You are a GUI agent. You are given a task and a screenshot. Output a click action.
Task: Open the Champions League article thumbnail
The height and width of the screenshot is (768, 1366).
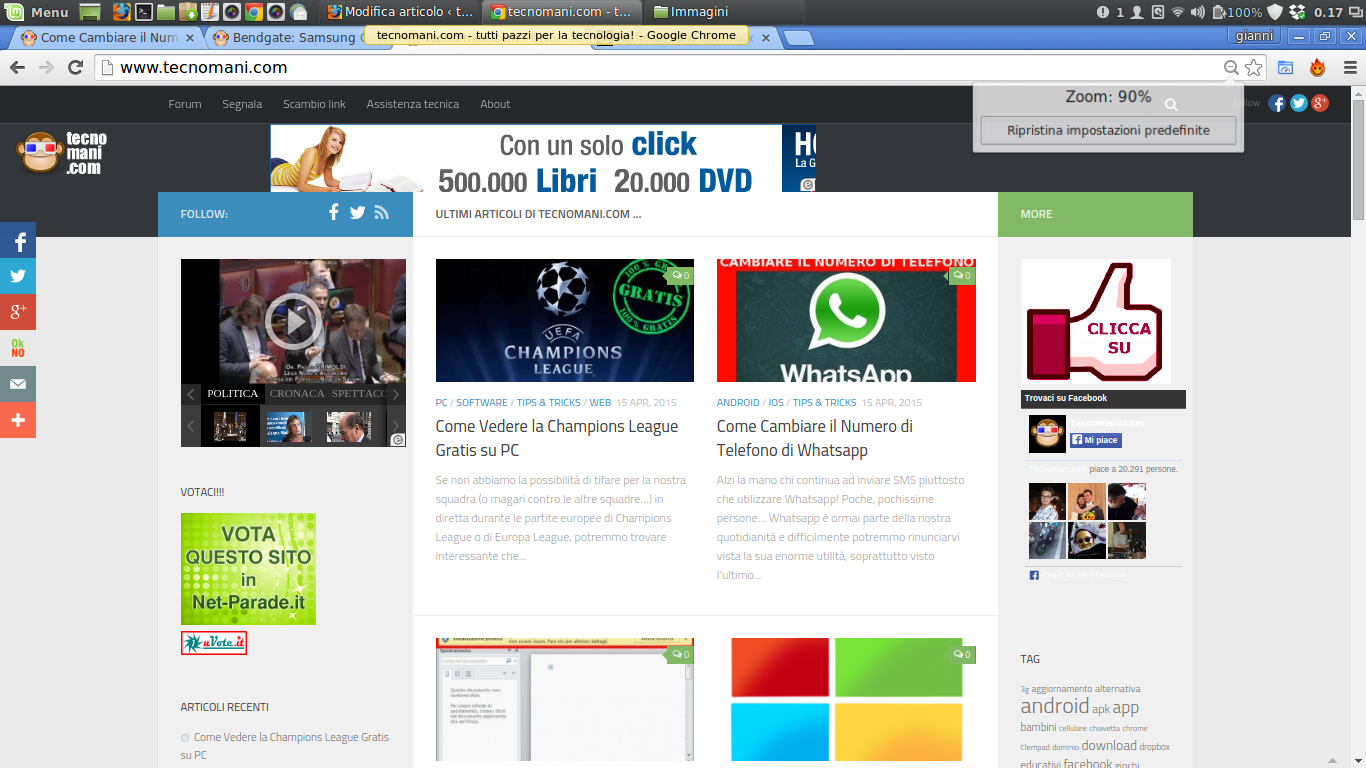click(x=565, y=320)
